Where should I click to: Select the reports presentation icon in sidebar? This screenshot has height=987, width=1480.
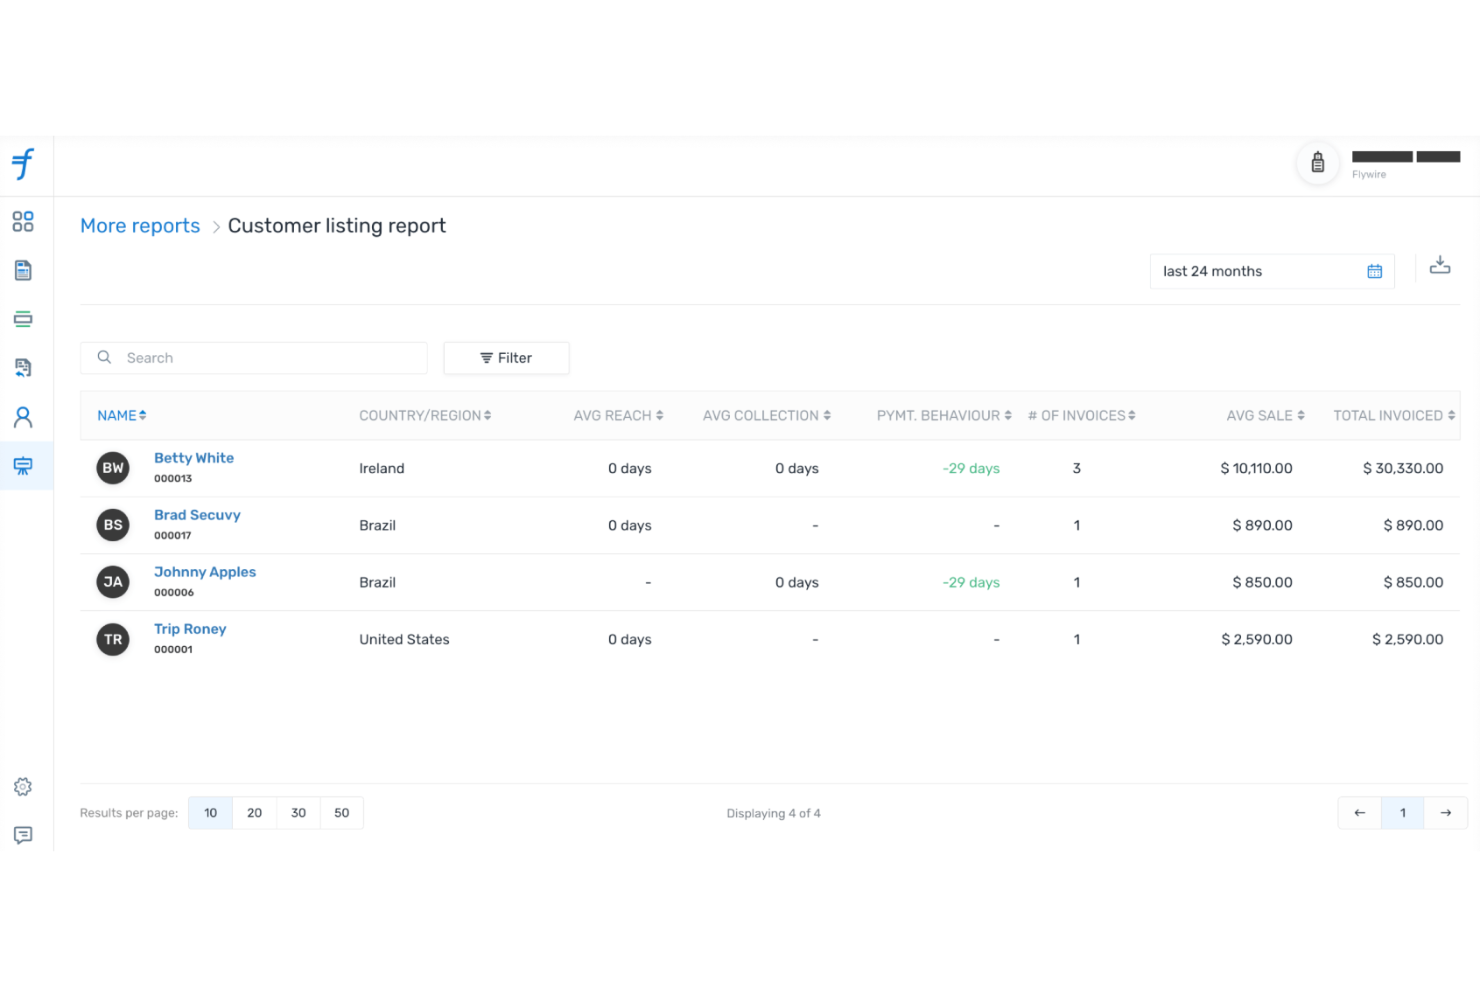pyautogui.click(x=23, y=465)
